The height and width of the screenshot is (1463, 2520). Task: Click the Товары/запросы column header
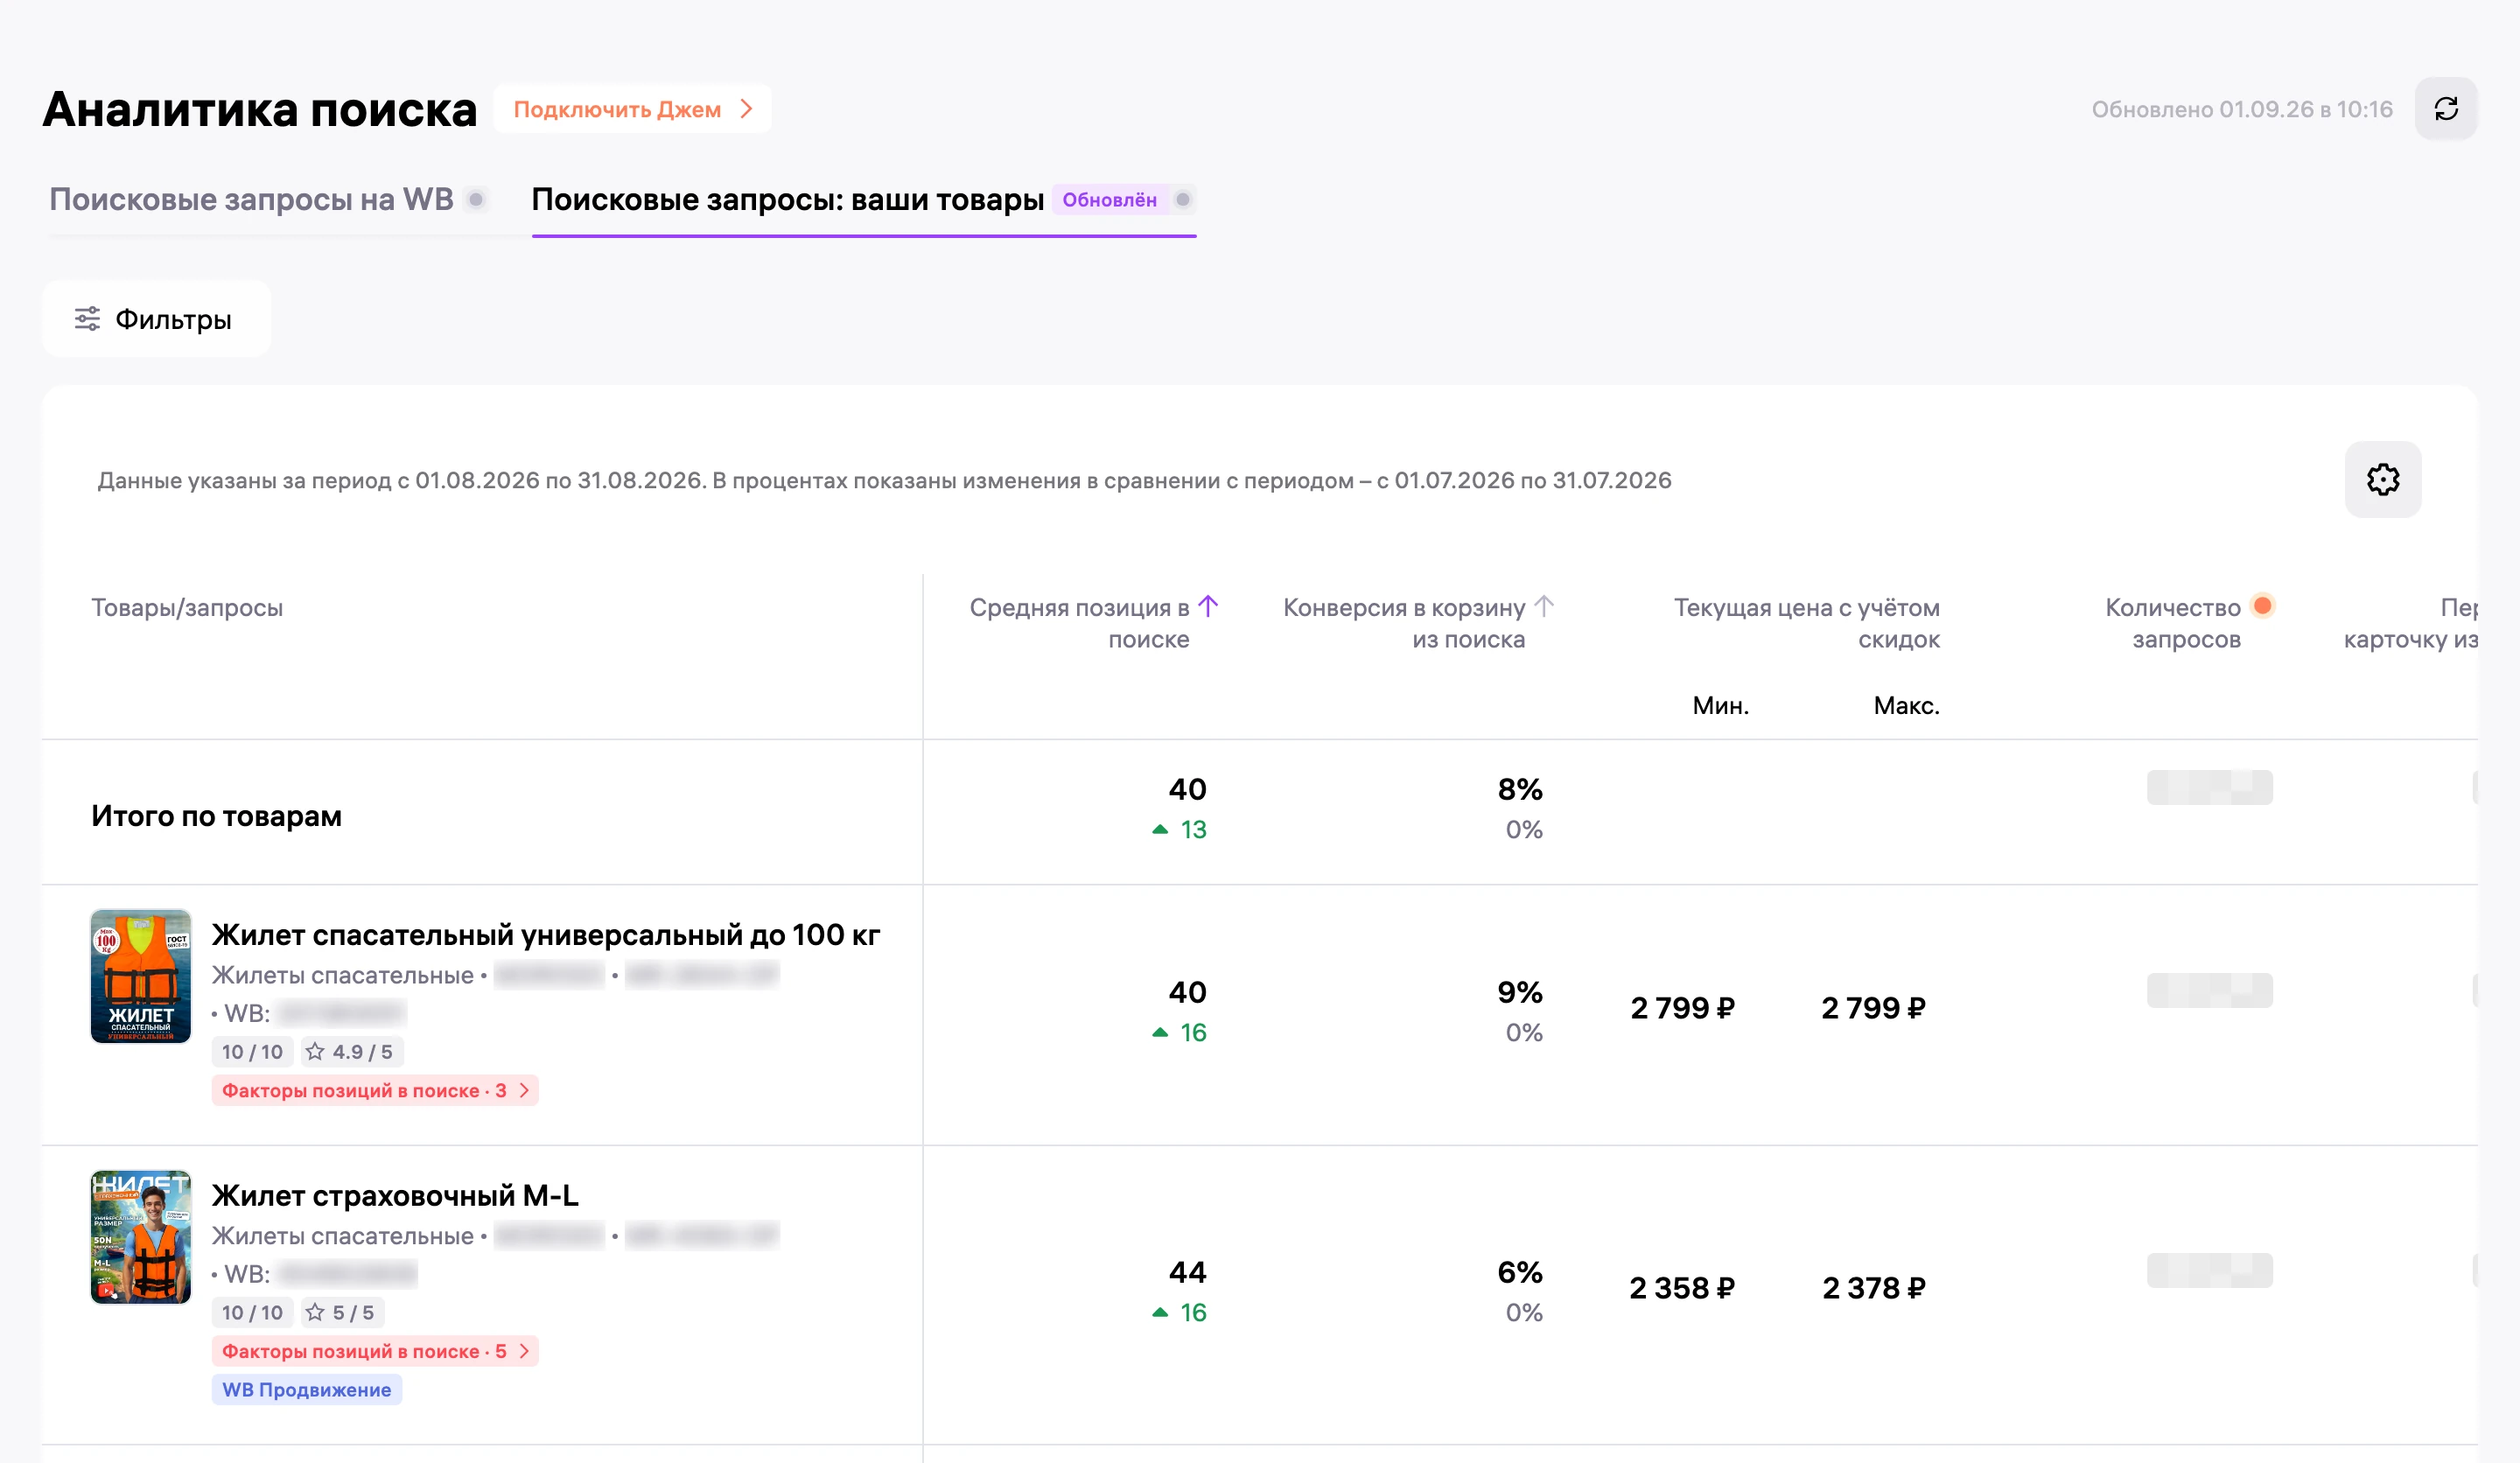pos(187,607)
